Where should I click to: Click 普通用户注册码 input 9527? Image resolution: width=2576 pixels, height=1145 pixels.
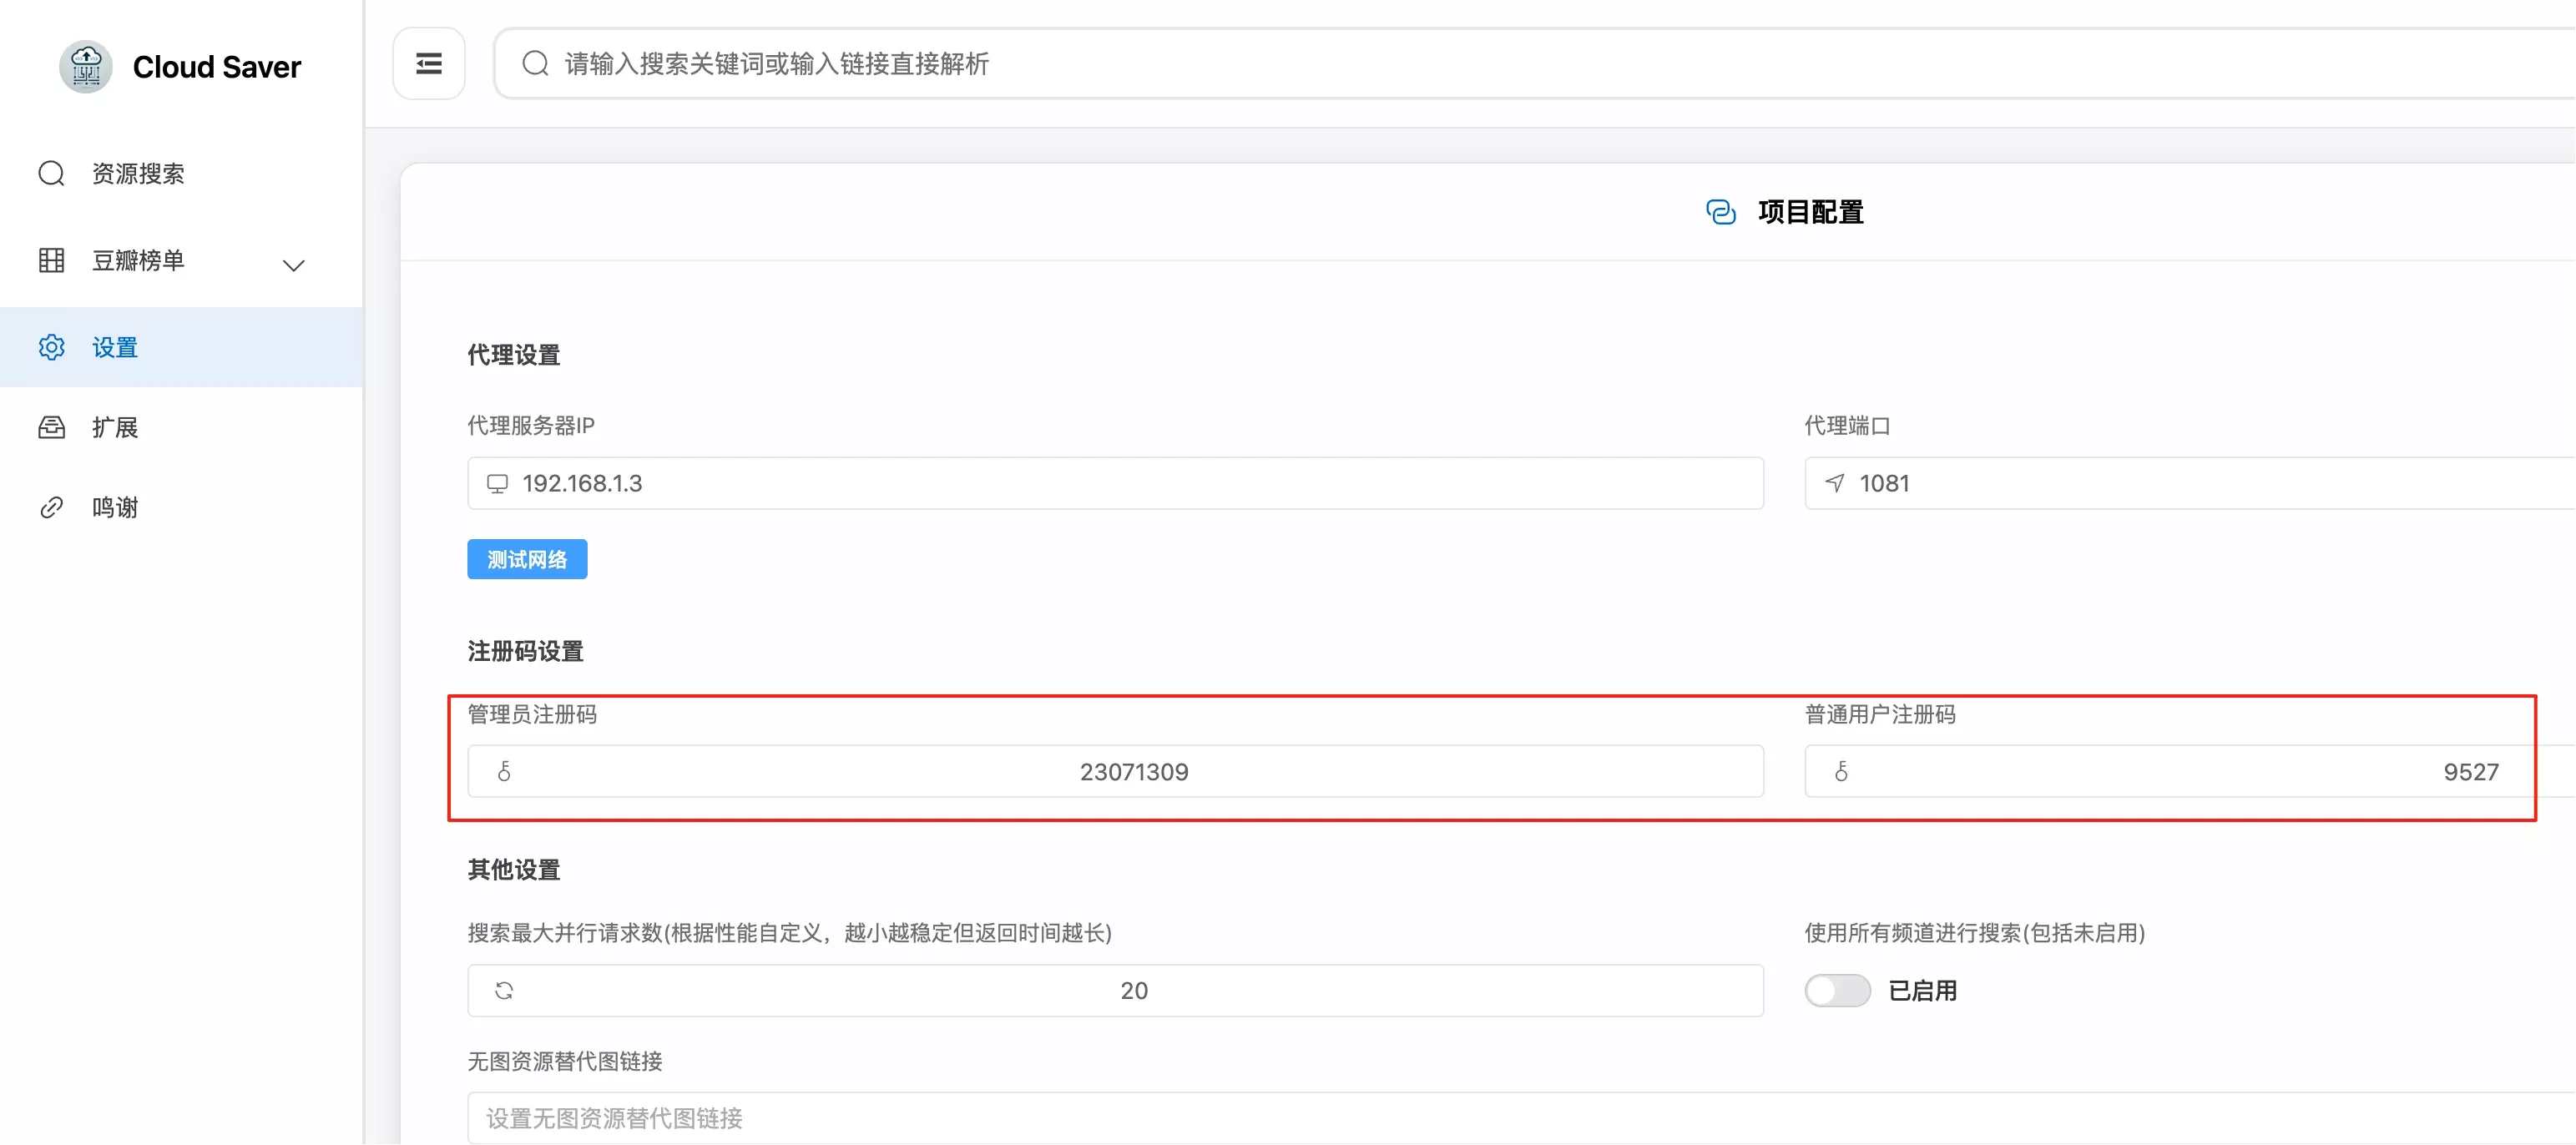(2190, 772)
